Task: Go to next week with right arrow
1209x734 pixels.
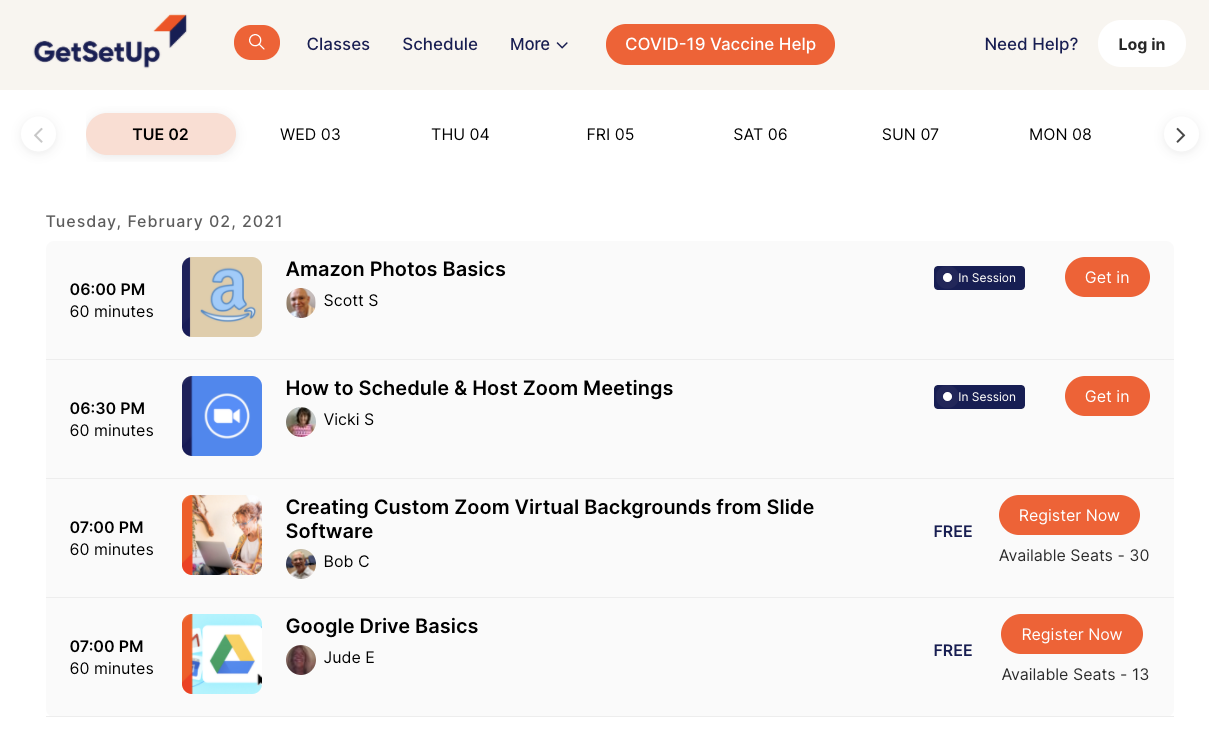Action: point(1181,135)
